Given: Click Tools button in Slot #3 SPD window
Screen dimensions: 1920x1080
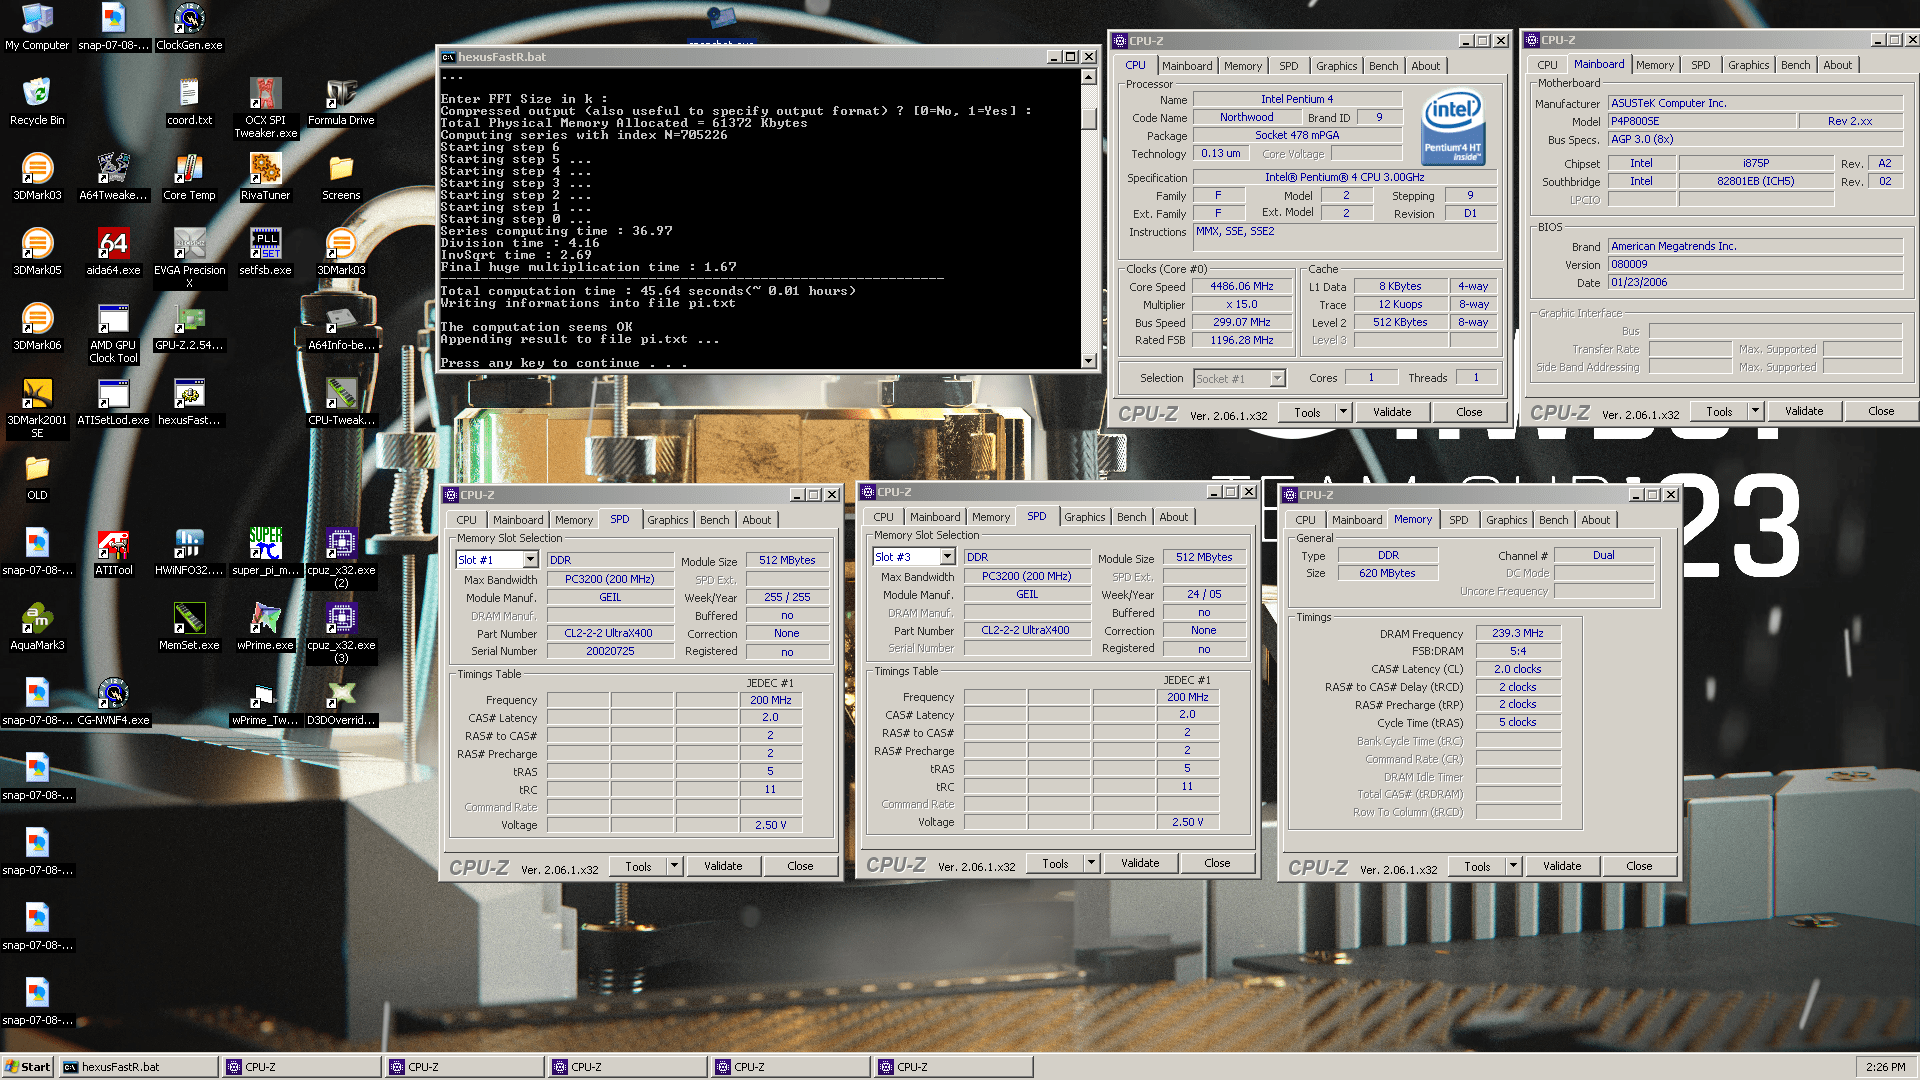Looking at the screenshot, I should pos(1055,863).
